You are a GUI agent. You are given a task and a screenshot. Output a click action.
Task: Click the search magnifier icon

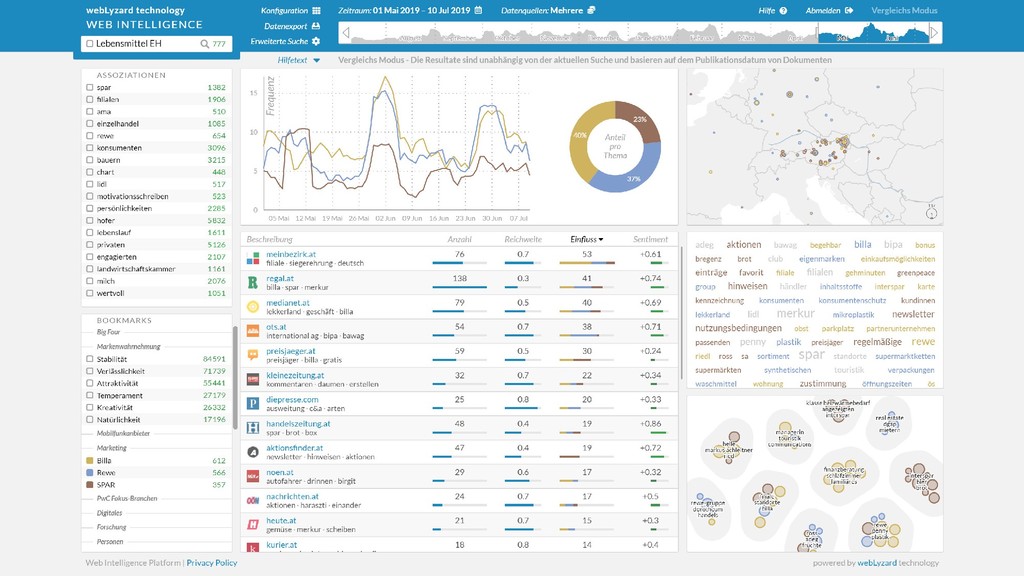(x=204, y=44)
